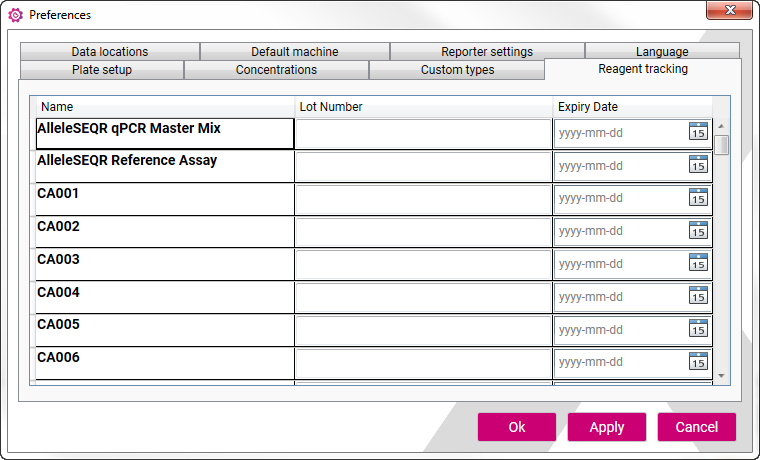Open calendar picker in CA002 row
Image resolution: width=760 pixels, height=460 pixels.
[x=698, y=230]
